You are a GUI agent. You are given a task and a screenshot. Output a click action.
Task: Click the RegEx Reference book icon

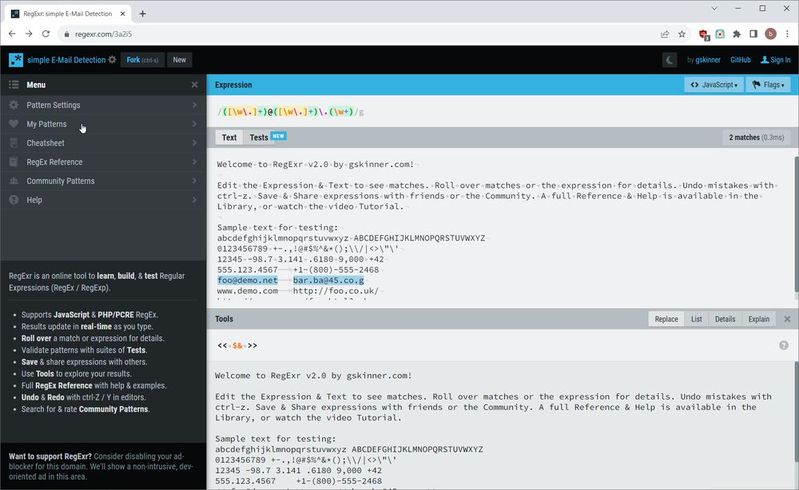point(14,162)
